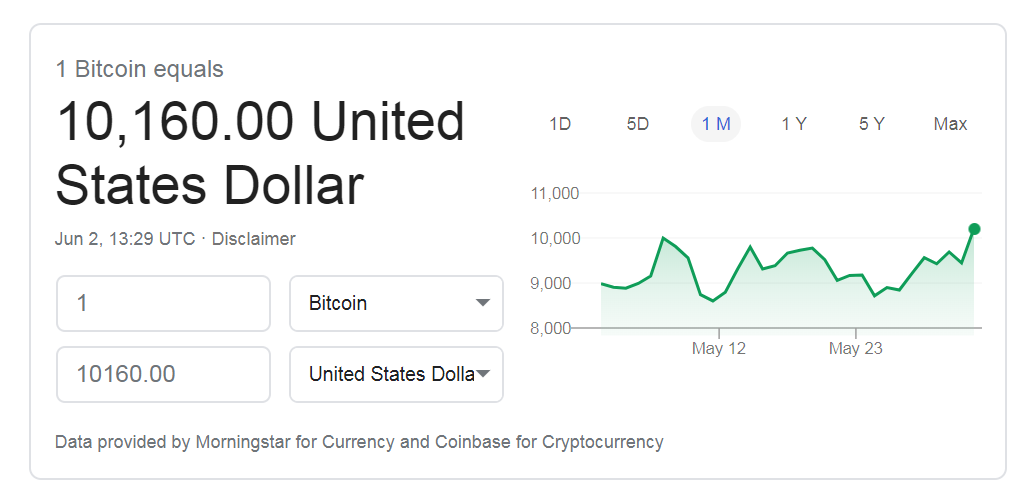Switch chart to 1D range

[x=560, y=124]
